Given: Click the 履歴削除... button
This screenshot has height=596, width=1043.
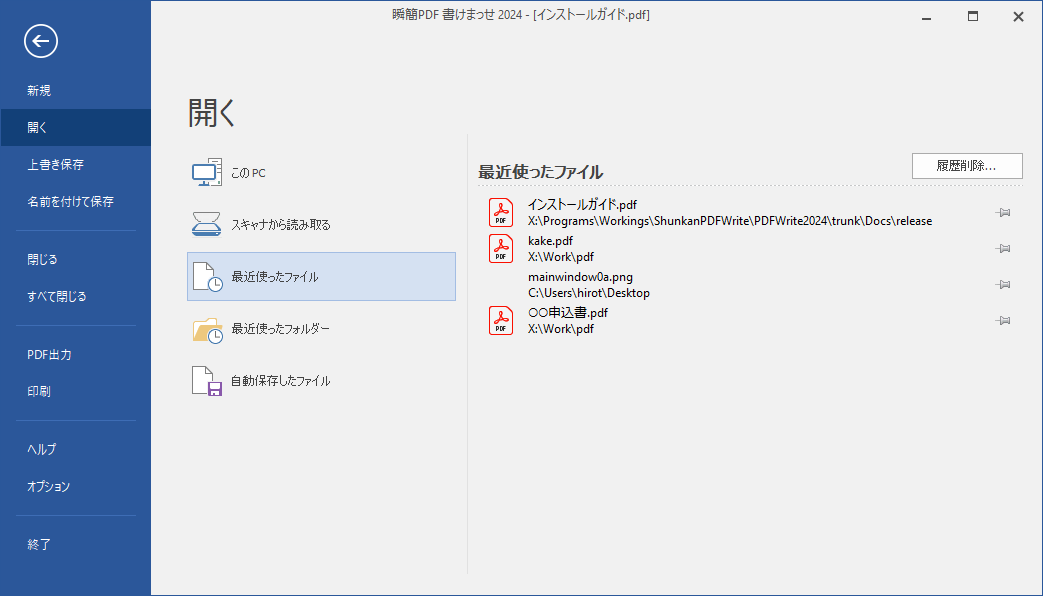Looking at the screenshot, I should [x=967, y=166].
